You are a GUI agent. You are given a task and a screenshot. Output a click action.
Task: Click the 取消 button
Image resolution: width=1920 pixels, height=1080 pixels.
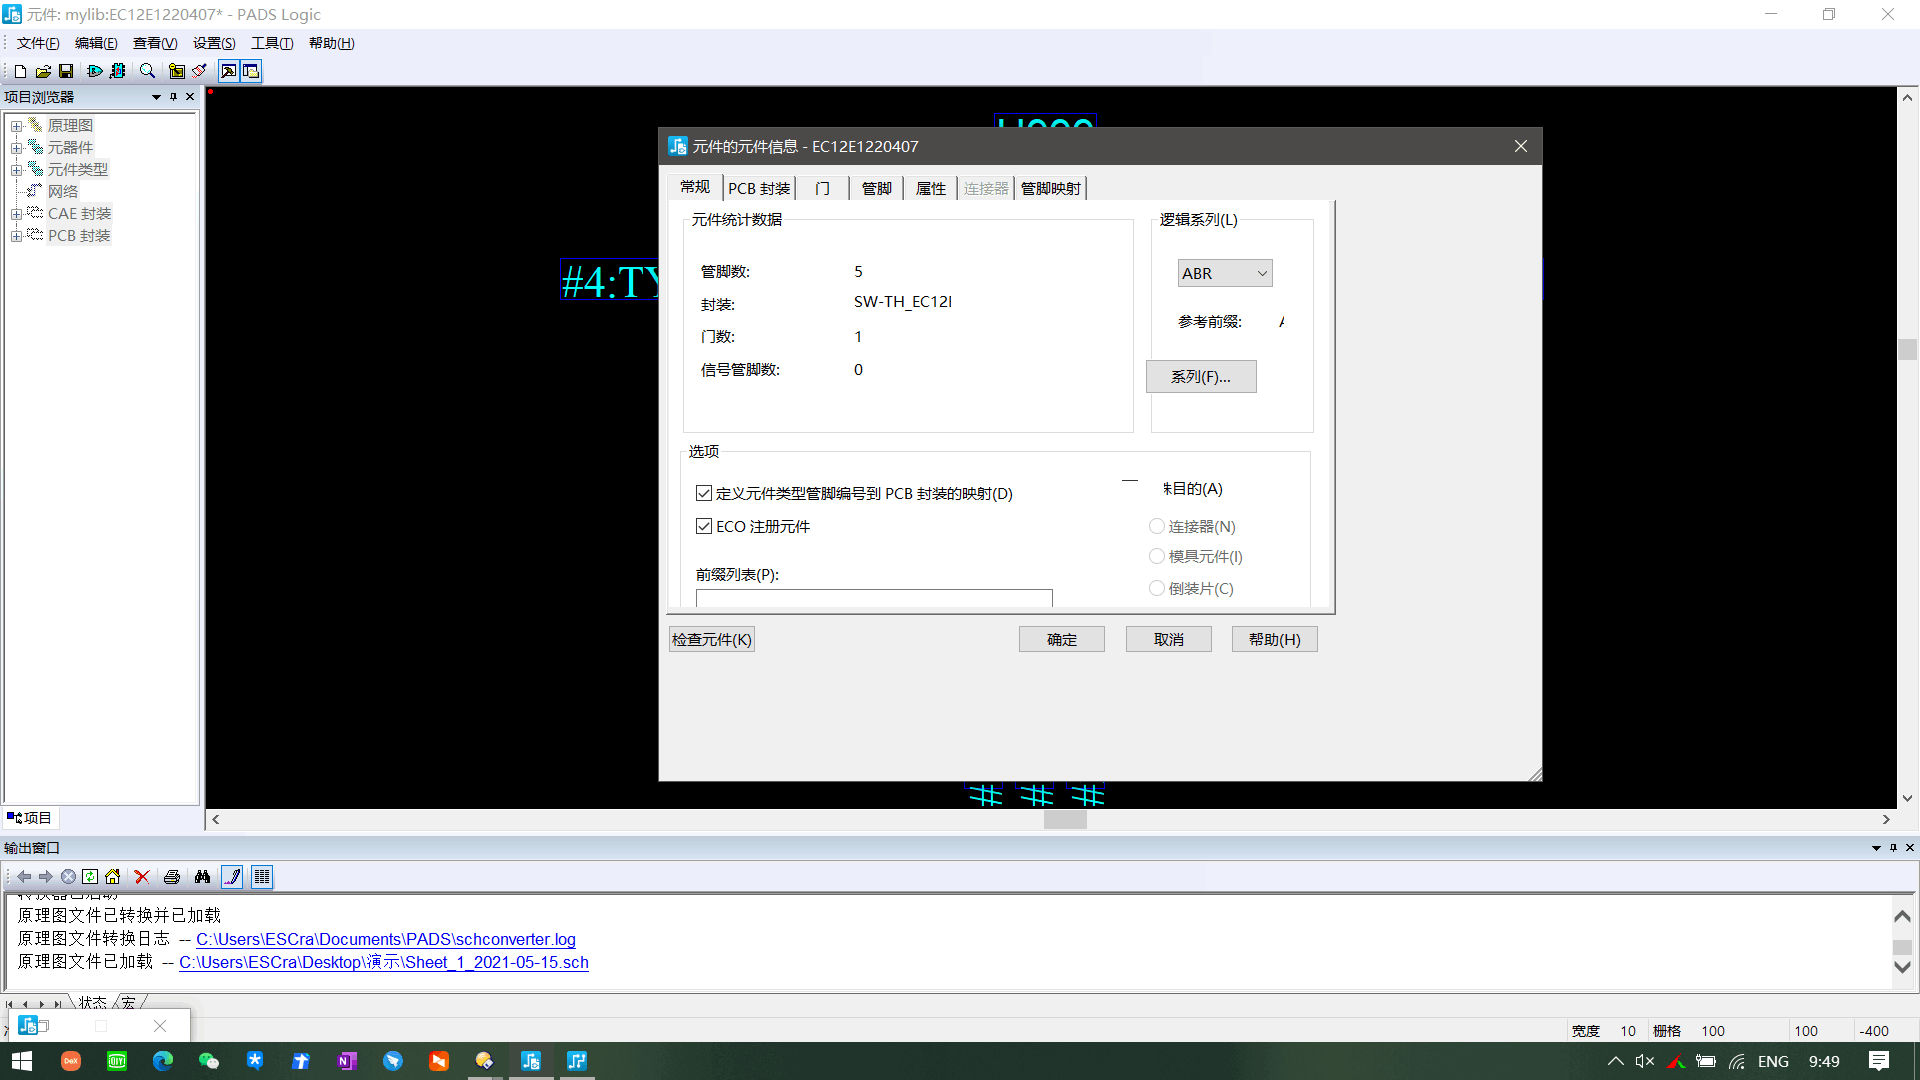[1169, 640]
